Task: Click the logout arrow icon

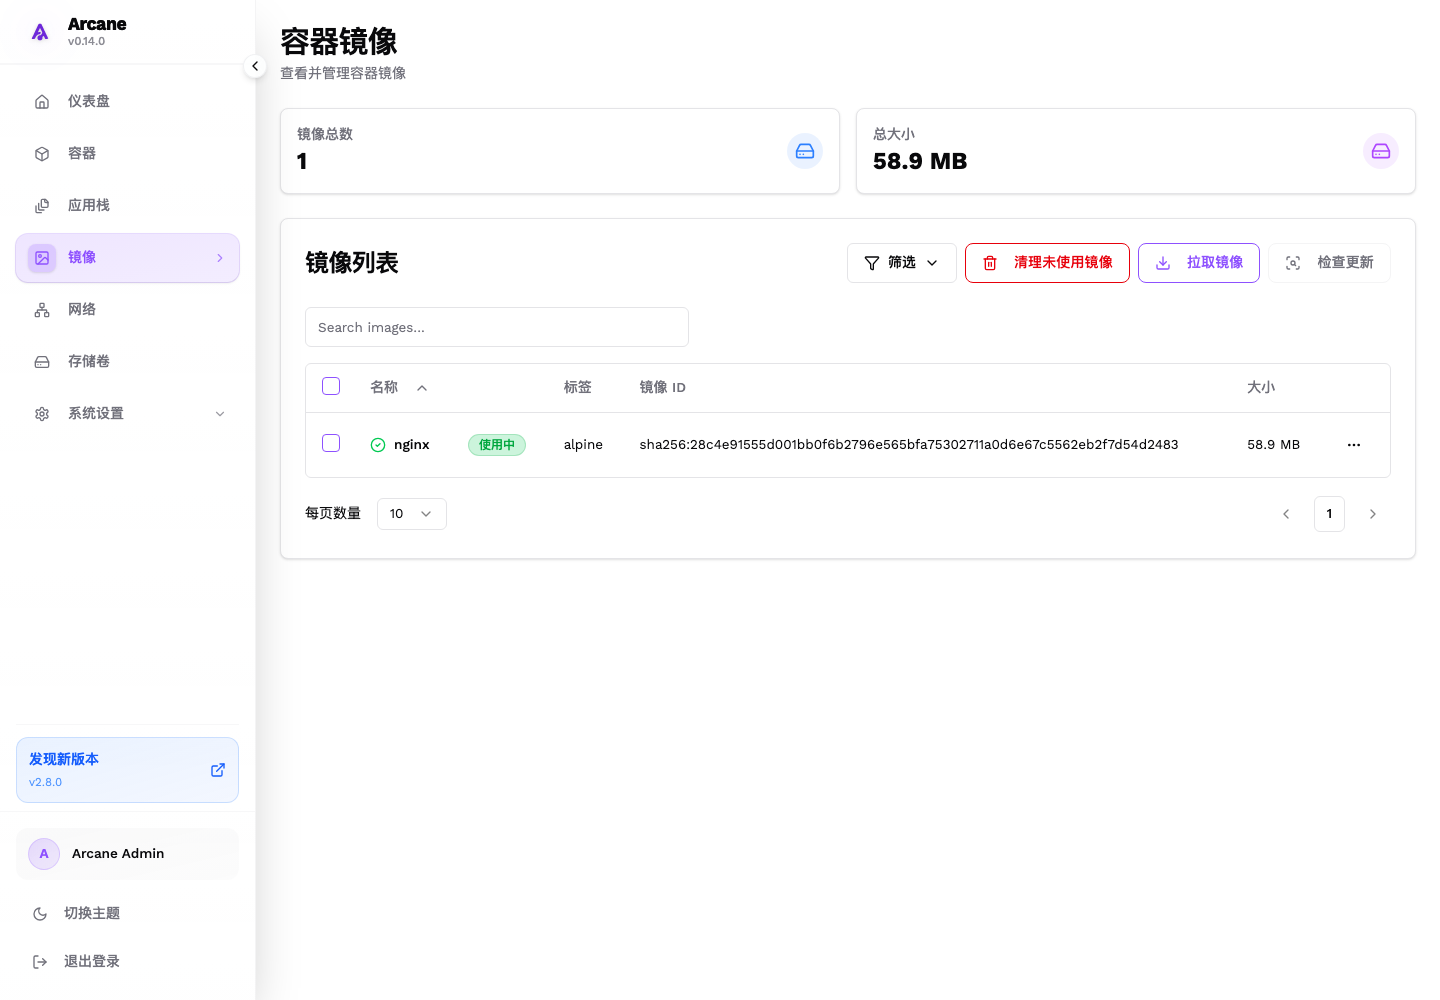Action: coord(40,962)
